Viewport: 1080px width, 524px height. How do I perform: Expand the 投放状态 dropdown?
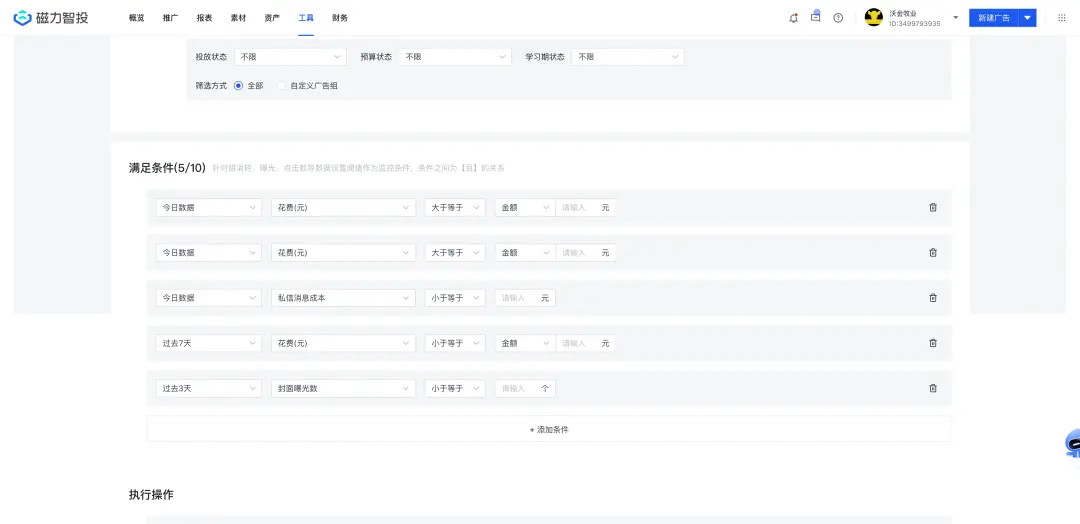[290, 57]
